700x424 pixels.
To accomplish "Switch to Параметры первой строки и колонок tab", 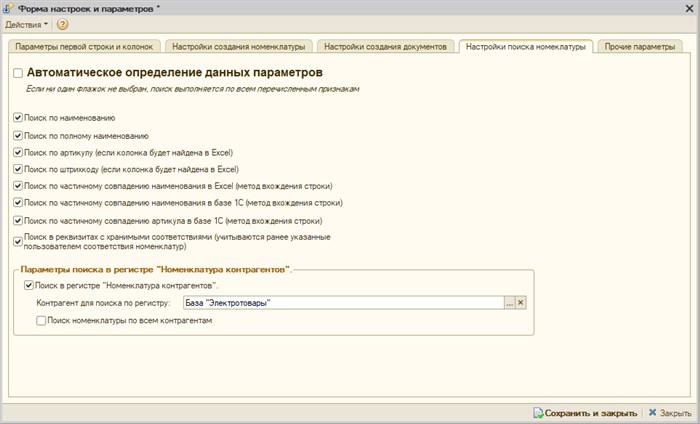I will [84, 46].
